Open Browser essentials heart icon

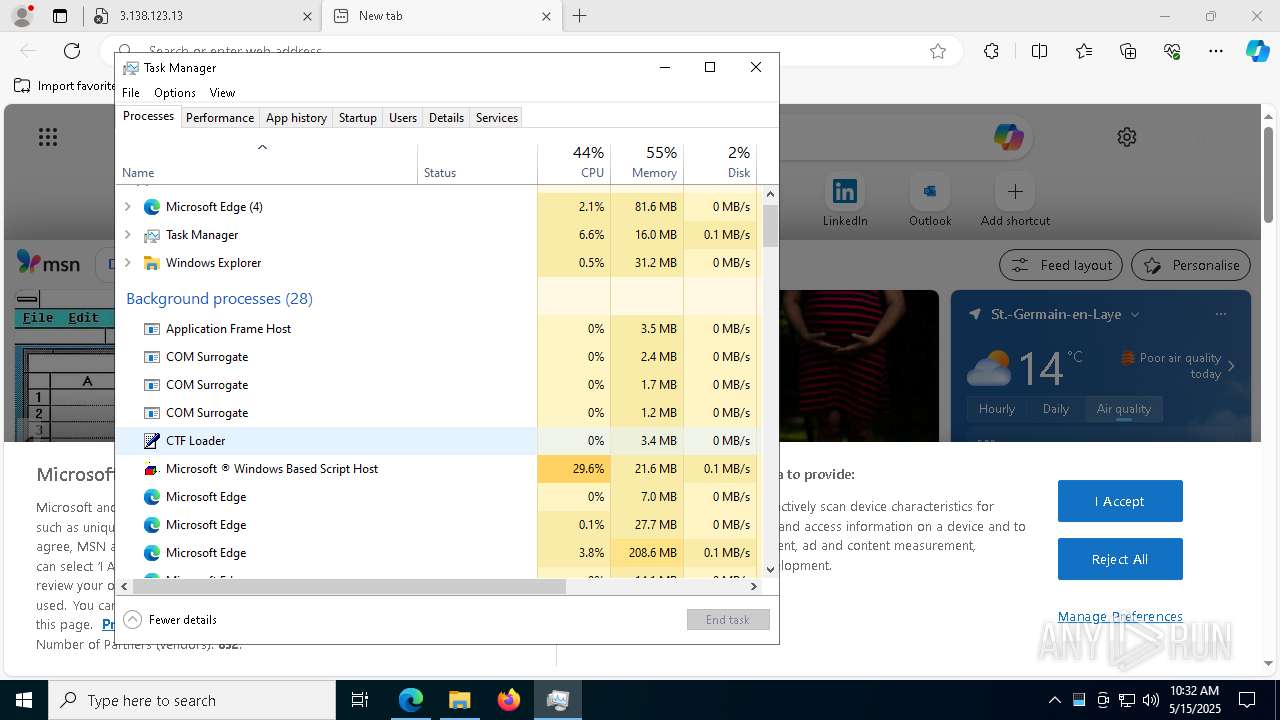[1172, 51]
